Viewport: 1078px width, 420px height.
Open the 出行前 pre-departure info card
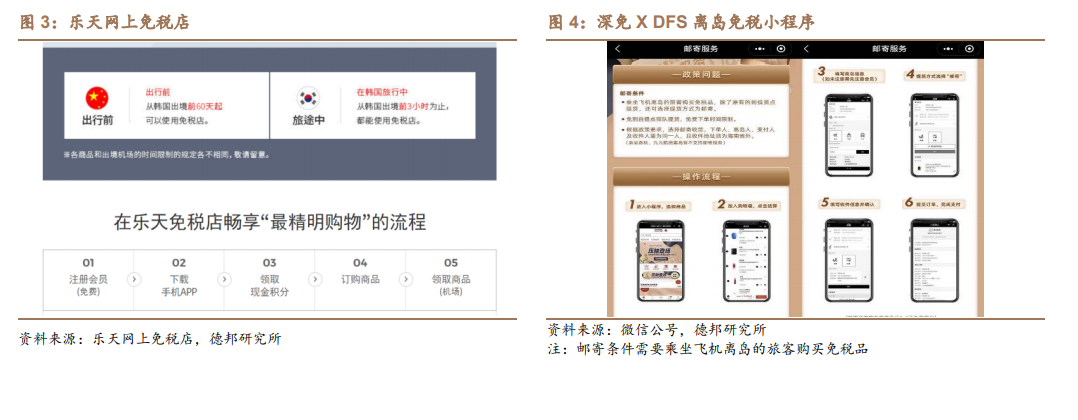click(166, 105)
